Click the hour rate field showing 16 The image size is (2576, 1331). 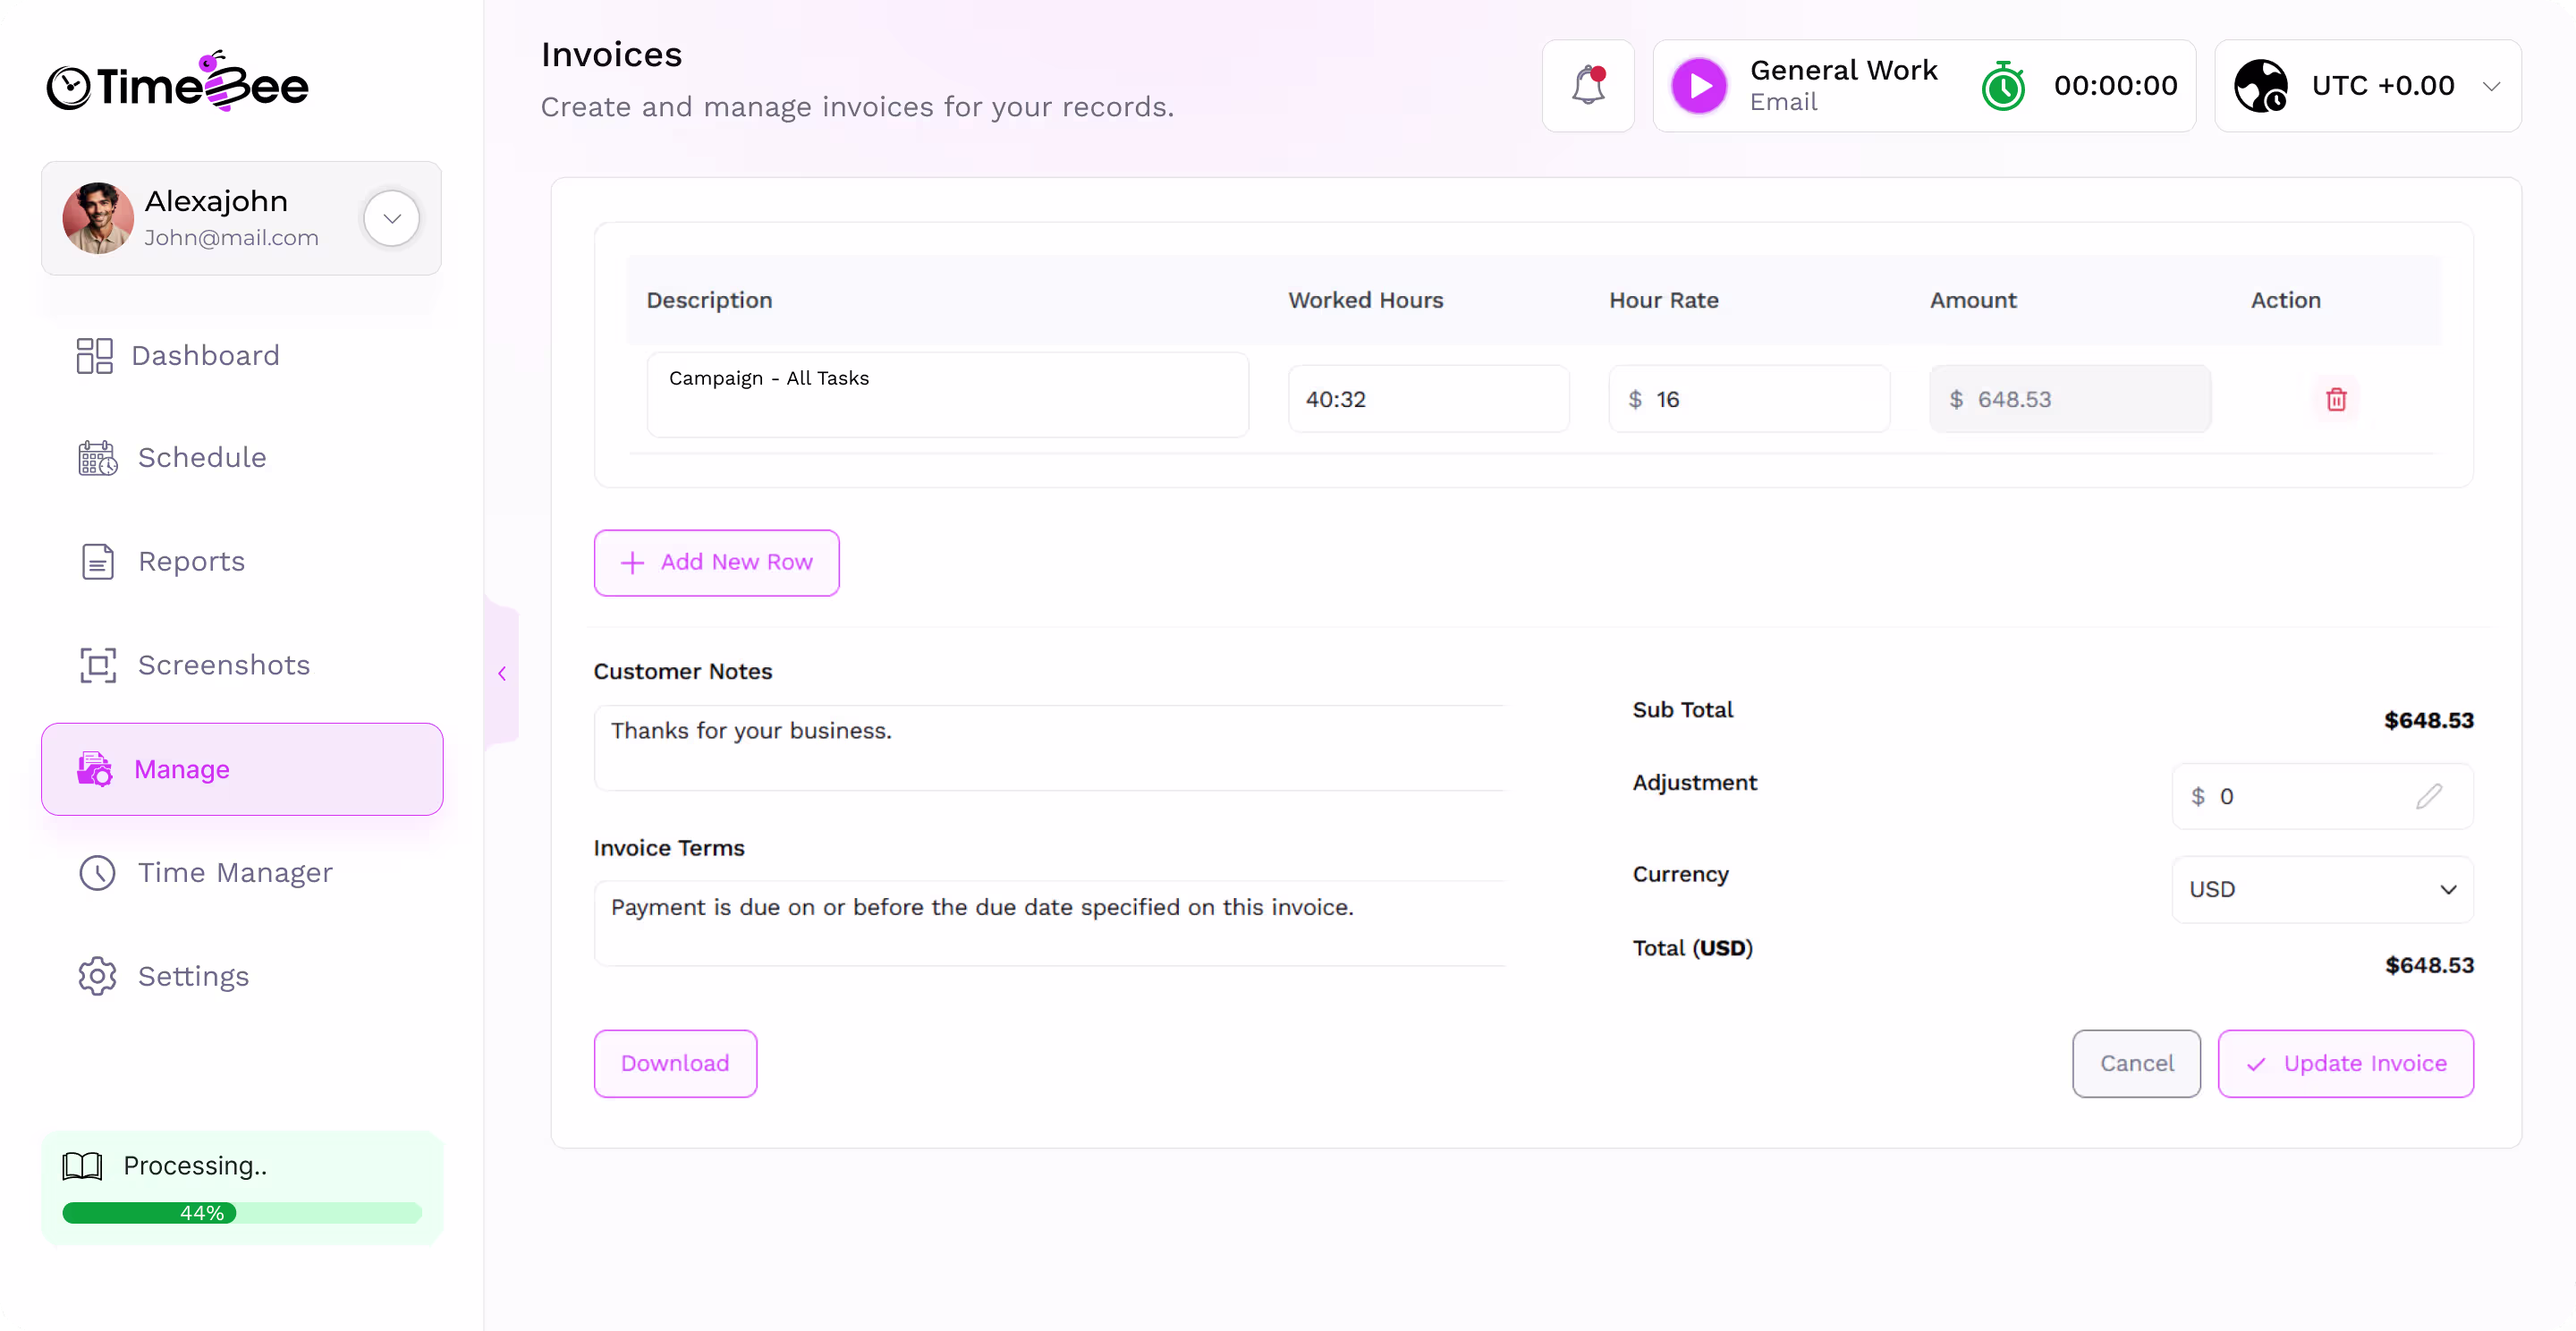(x=1749, y=399)
